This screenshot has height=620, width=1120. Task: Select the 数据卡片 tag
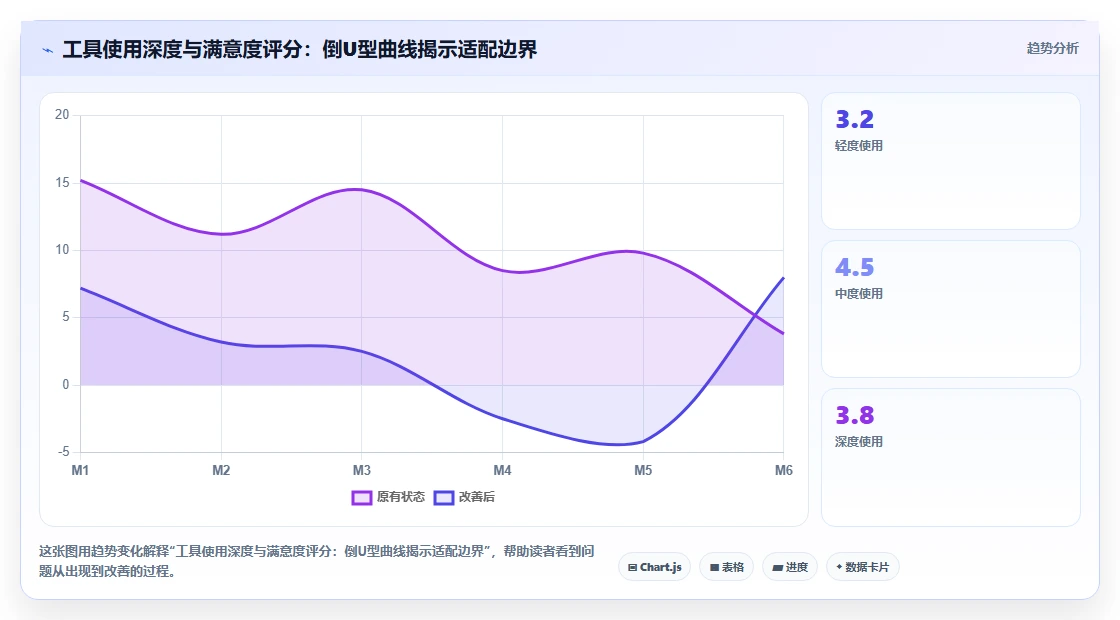(863, 567)
